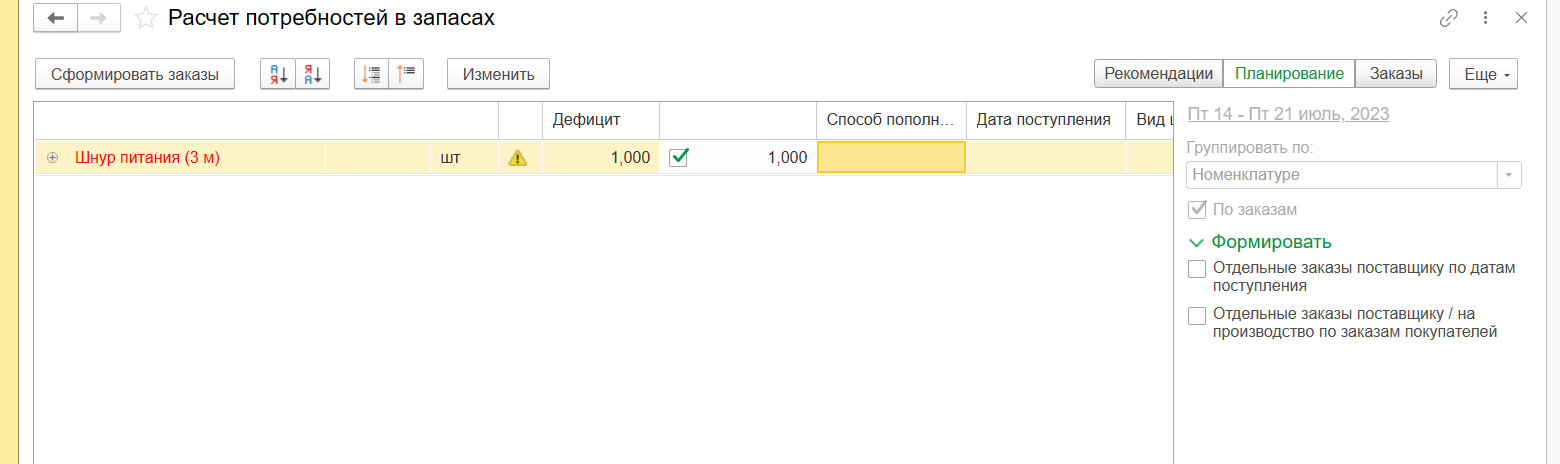Sort ascending with А-Я icon
1560x464 pixels.
pyautogui.click(x=278, y=74)
